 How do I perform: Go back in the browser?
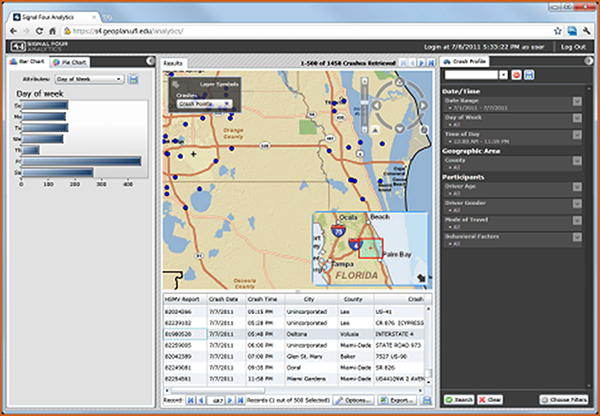[x=13, y=31]
